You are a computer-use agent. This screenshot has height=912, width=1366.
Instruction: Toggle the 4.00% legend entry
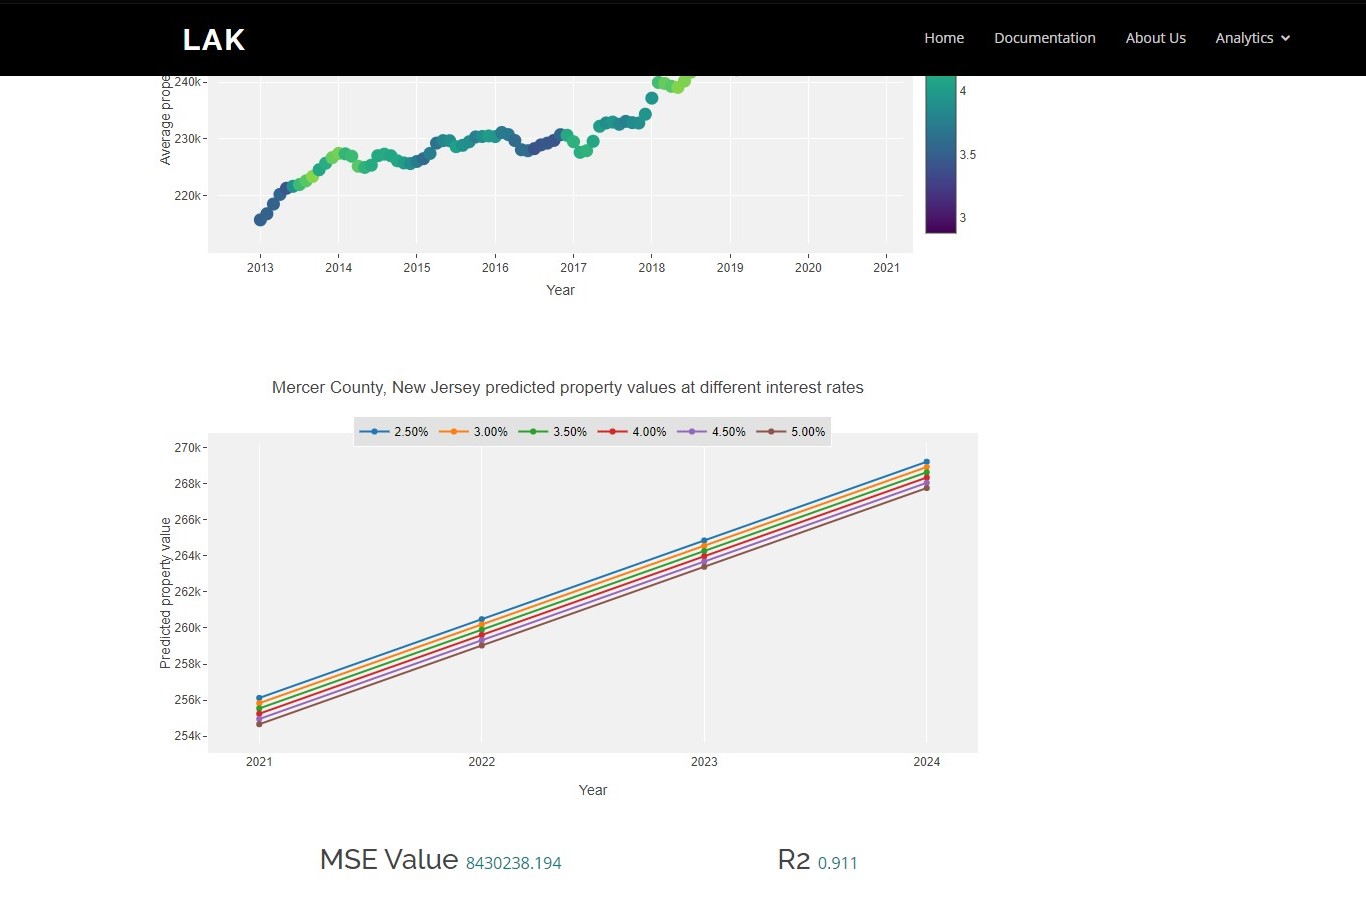click(x=632, y=432)
